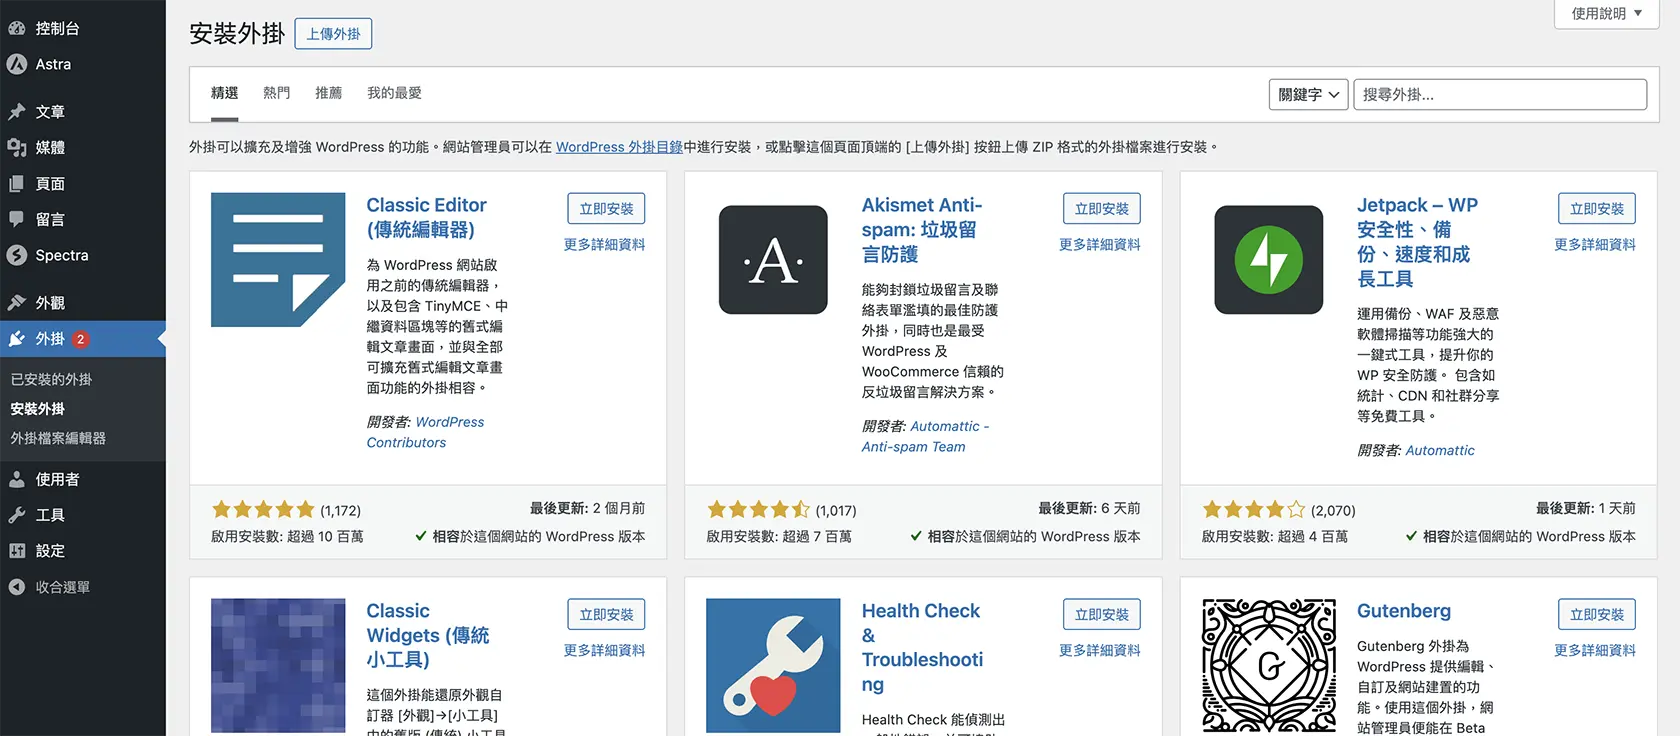Open 已安裝的外掛 submenu item

(x=51, y=380)
